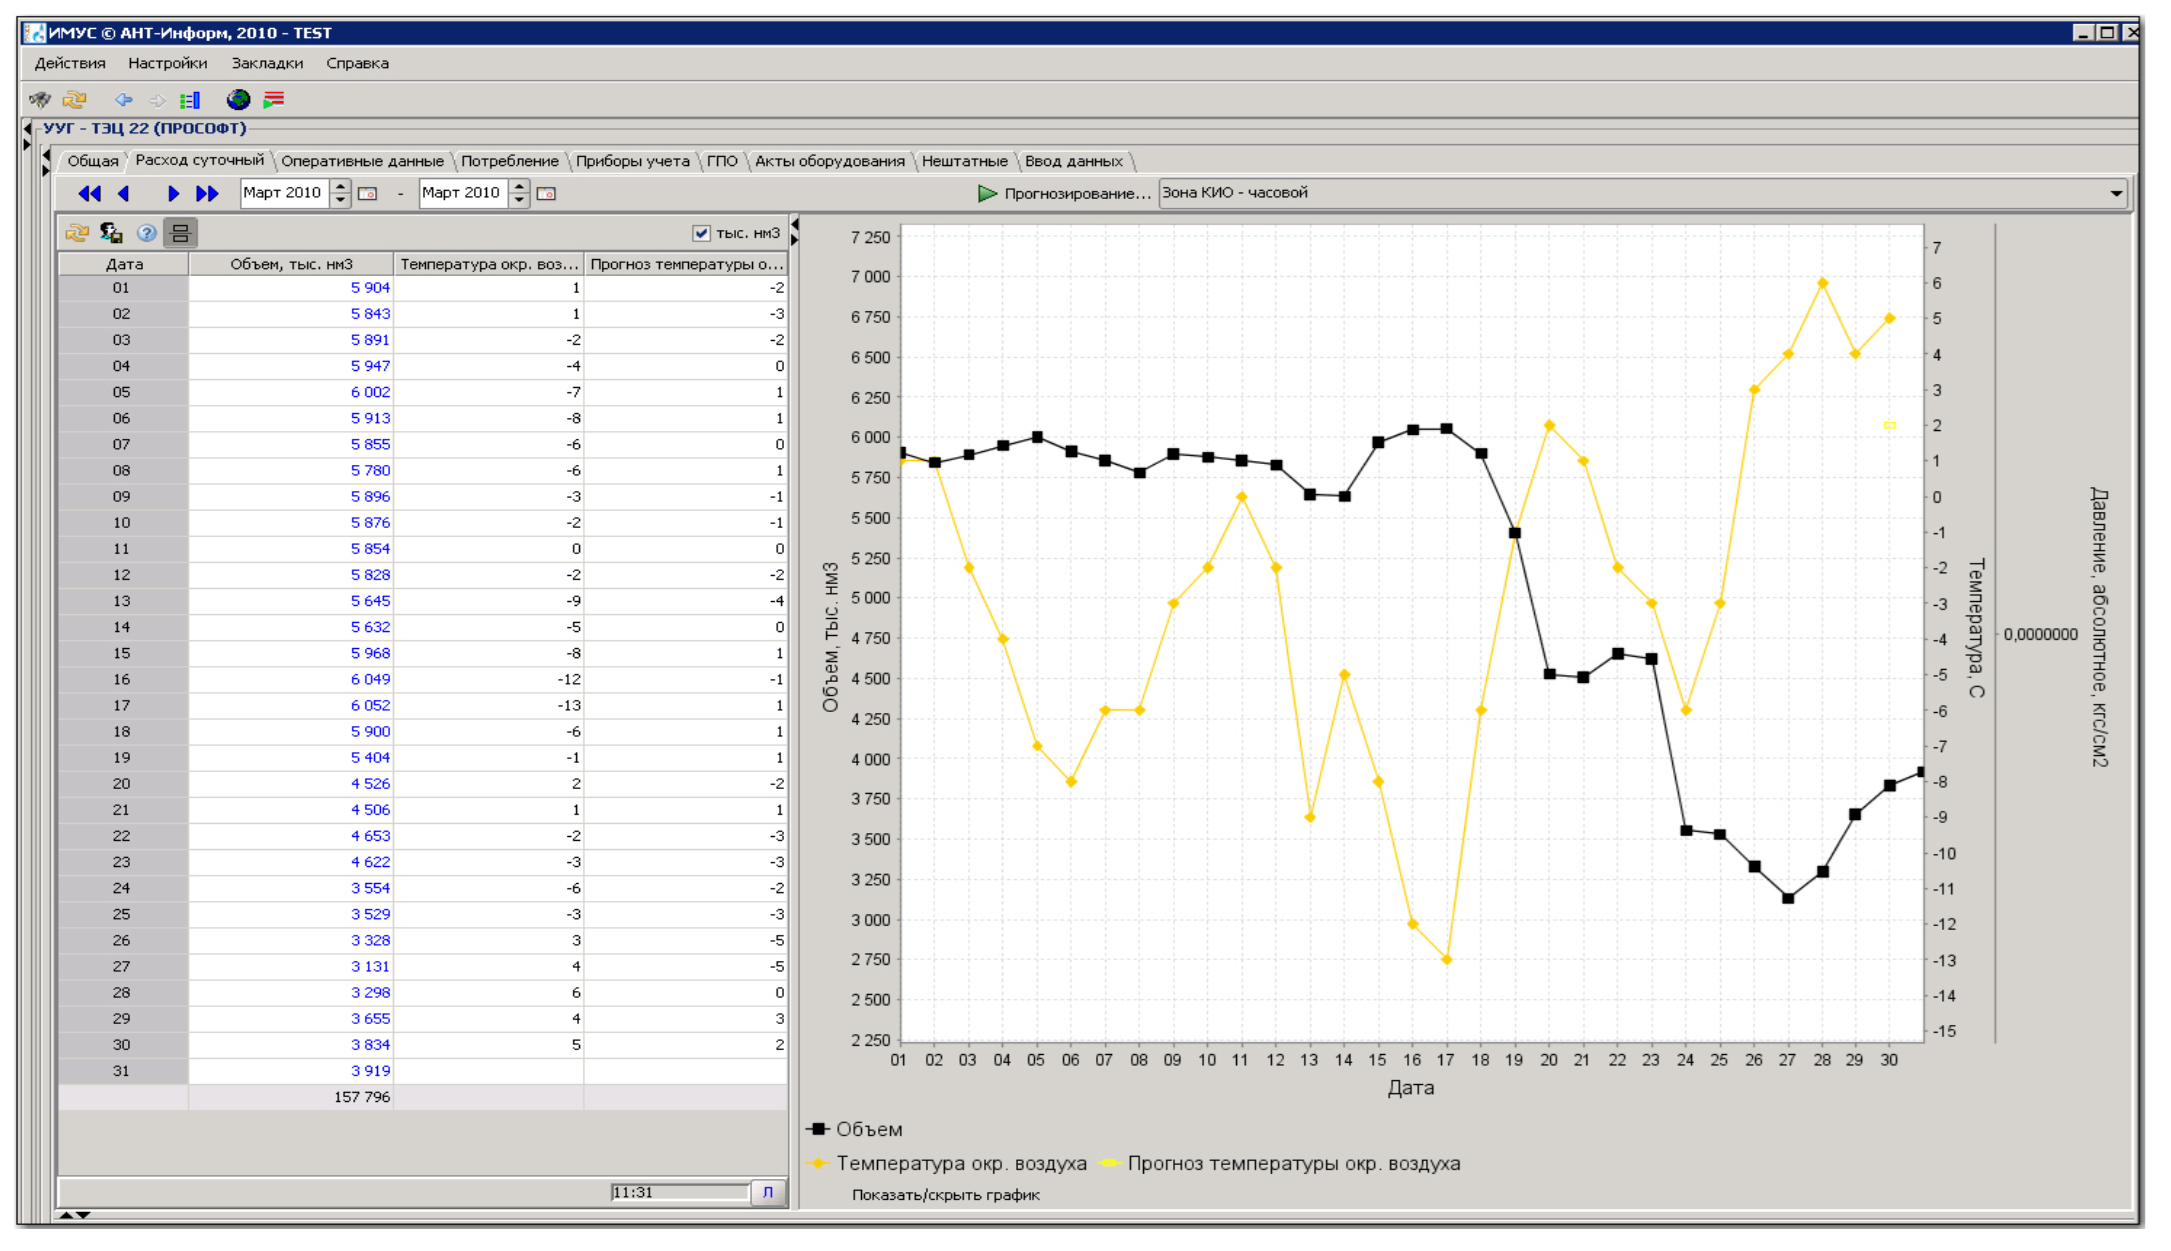Toggle the split layout view button
The image size is (2171, 1251).
180,233
